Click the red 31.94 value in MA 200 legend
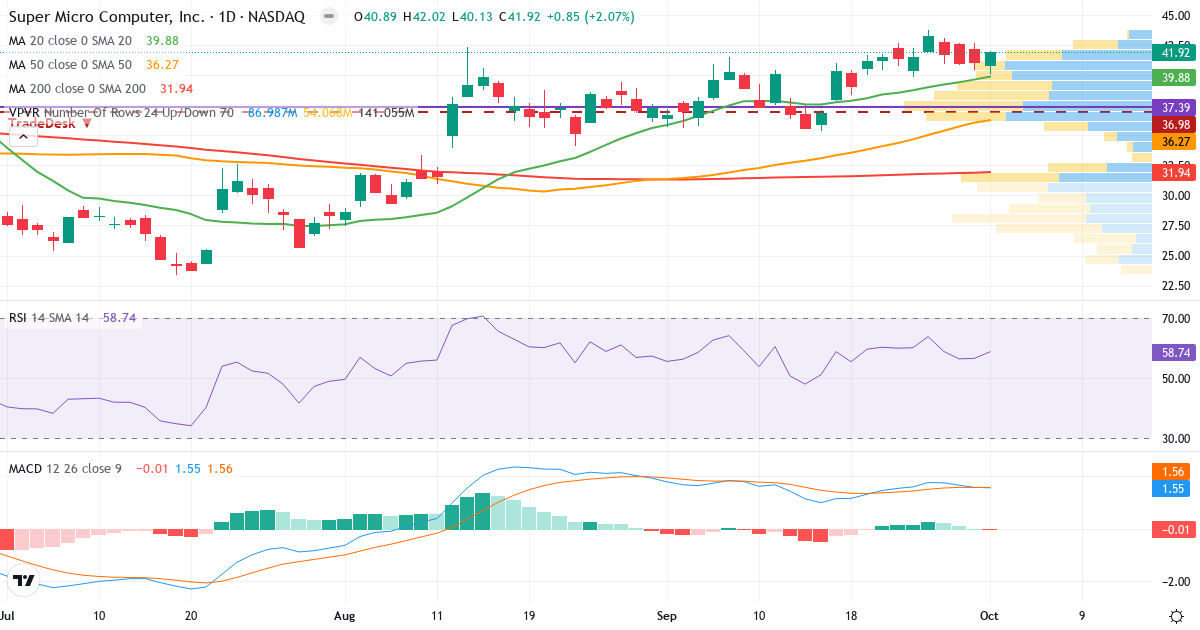This screenshot has height=630, width=1200. [x=176, y=88]
